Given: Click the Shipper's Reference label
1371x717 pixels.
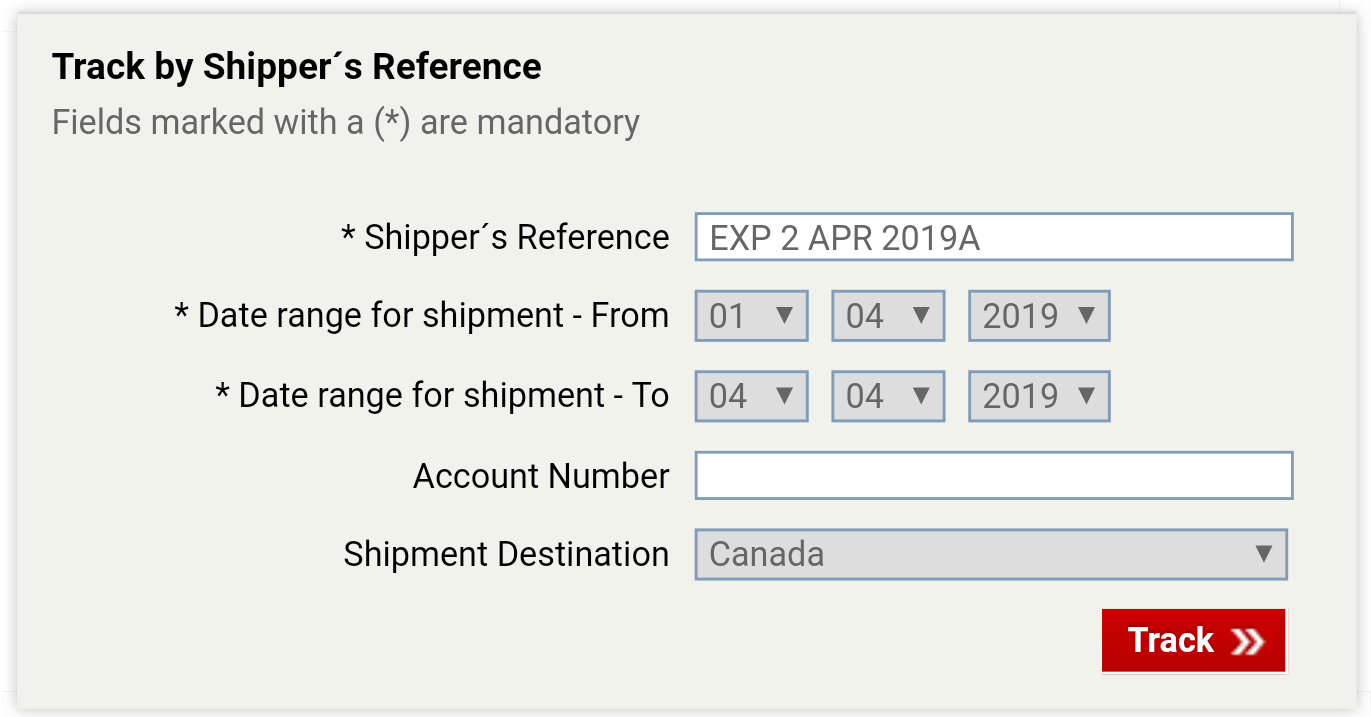Looking at the screenshot, I should (505, 237).
